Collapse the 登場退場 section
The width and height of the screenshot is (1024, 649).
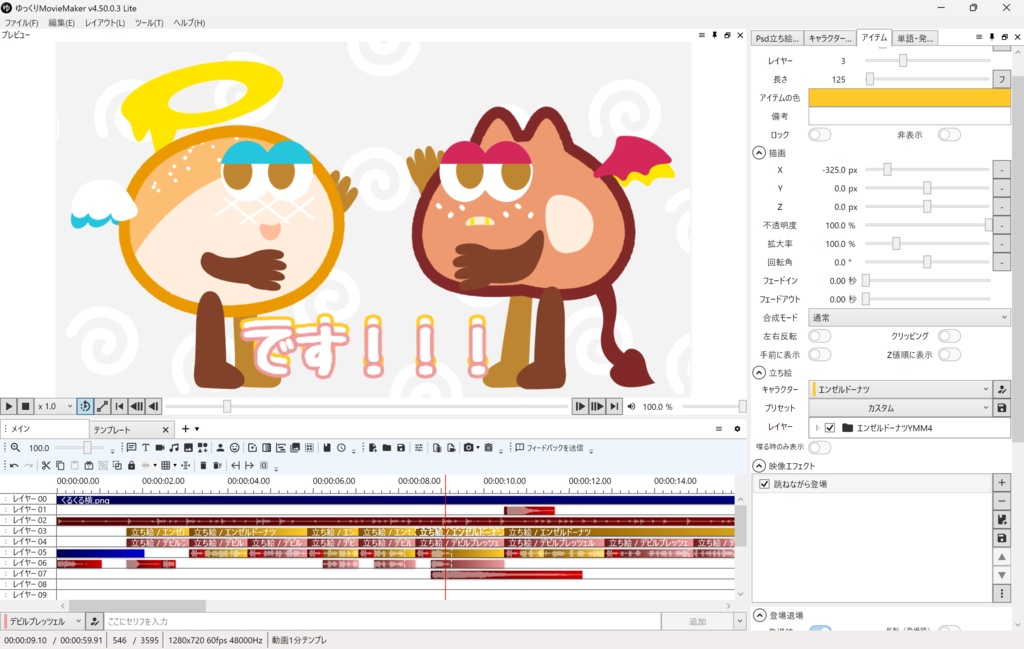point(759,615)
